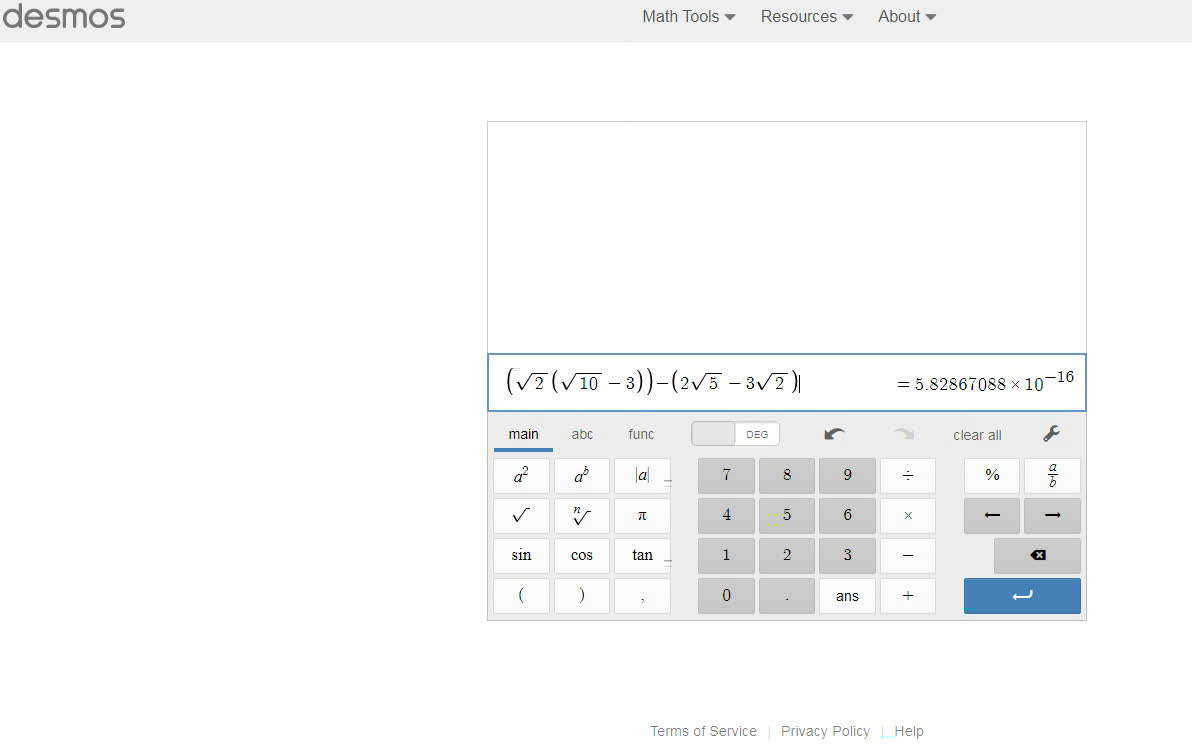Screen dimensions: 1192x744
Task: Expand the Math Tools menu
Action: tap(688, 17)
